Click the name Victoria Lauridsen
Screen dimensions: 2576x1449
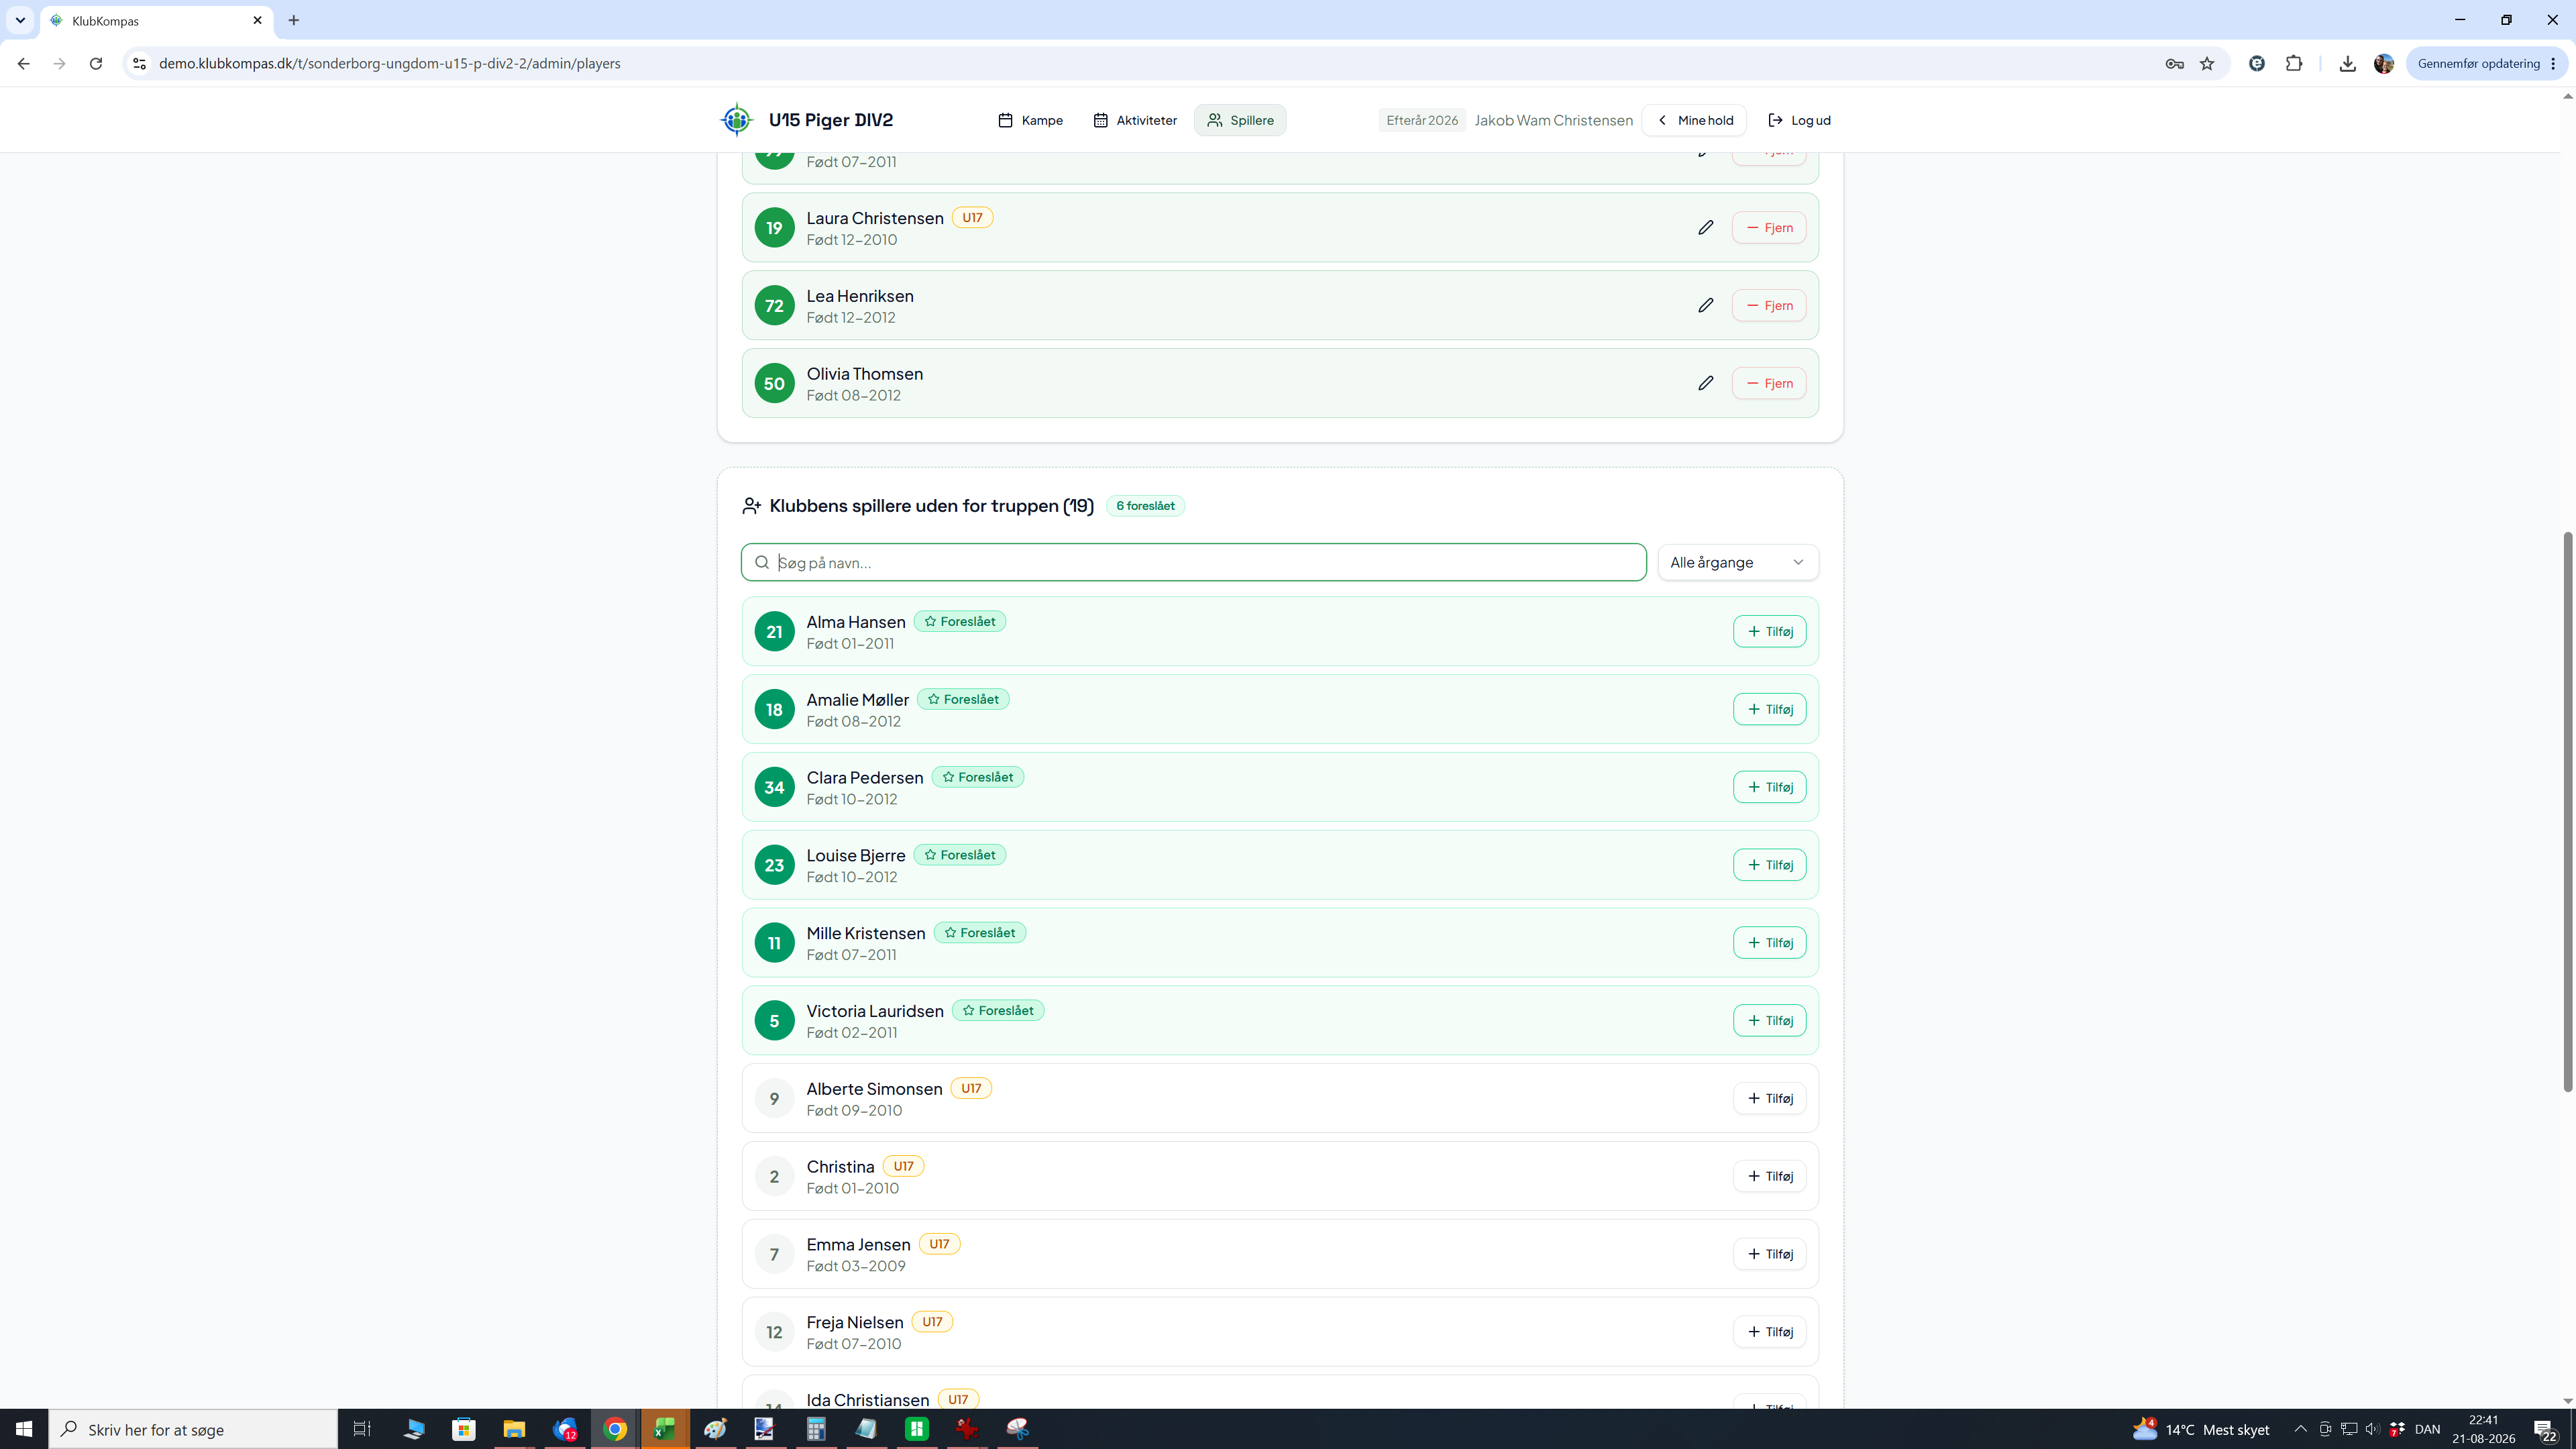(875, 1011)
